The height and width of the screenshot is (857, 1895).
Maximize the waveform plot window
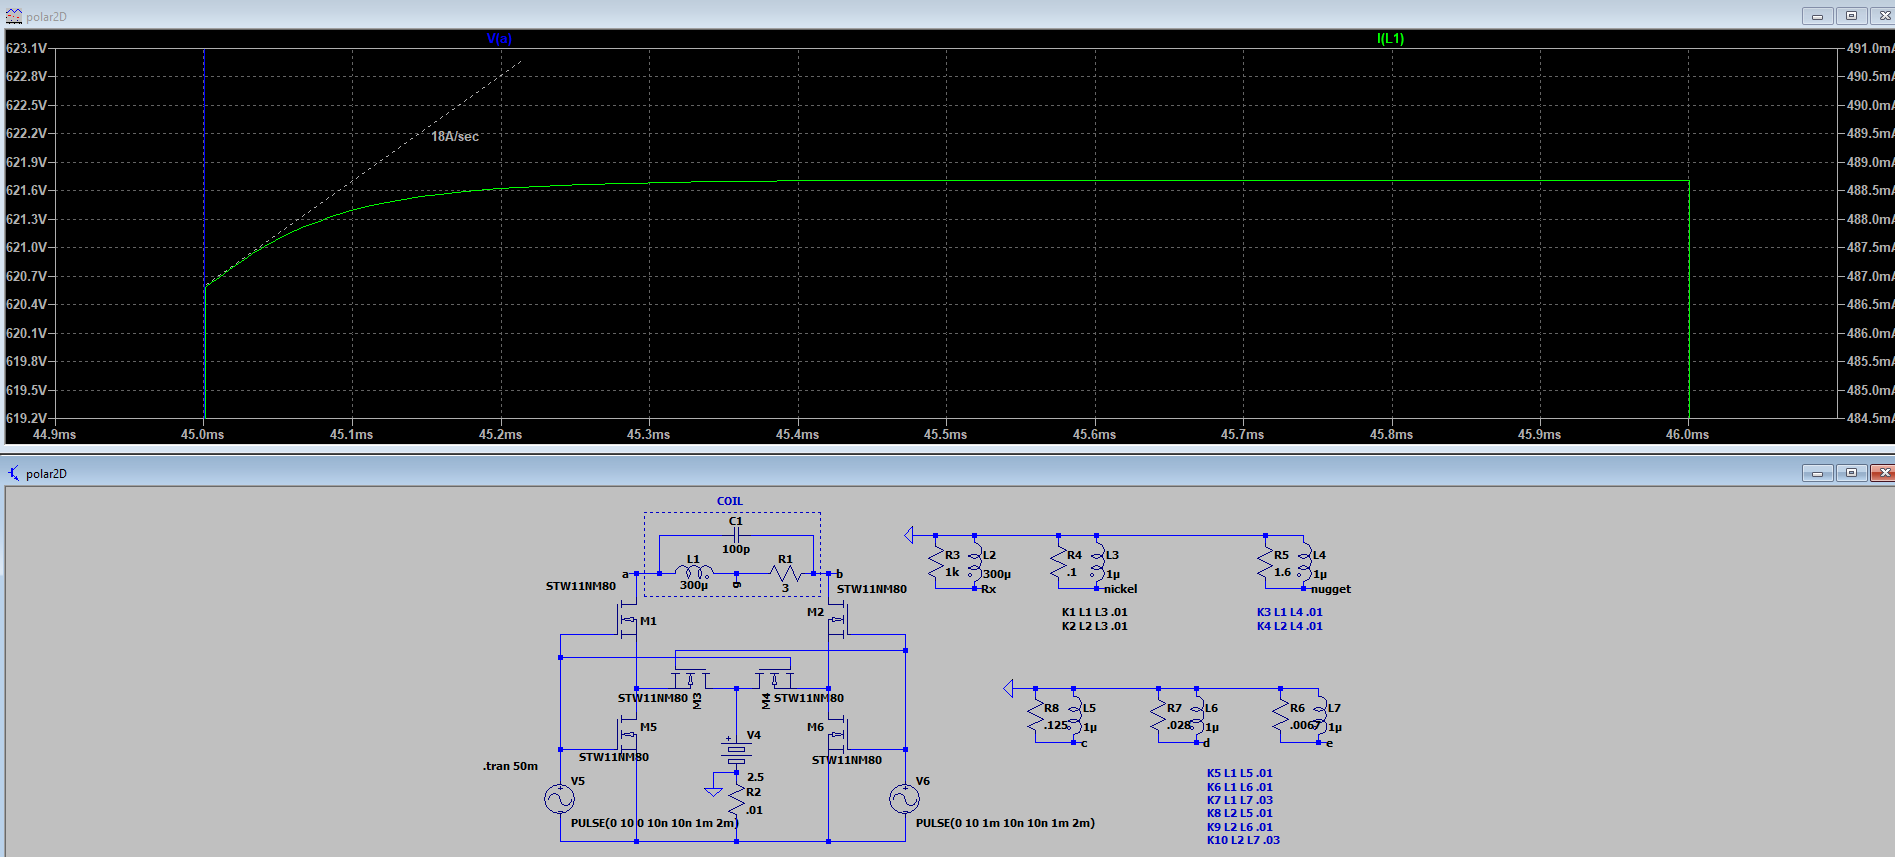pyautogui.click(x=1851, y=16)
